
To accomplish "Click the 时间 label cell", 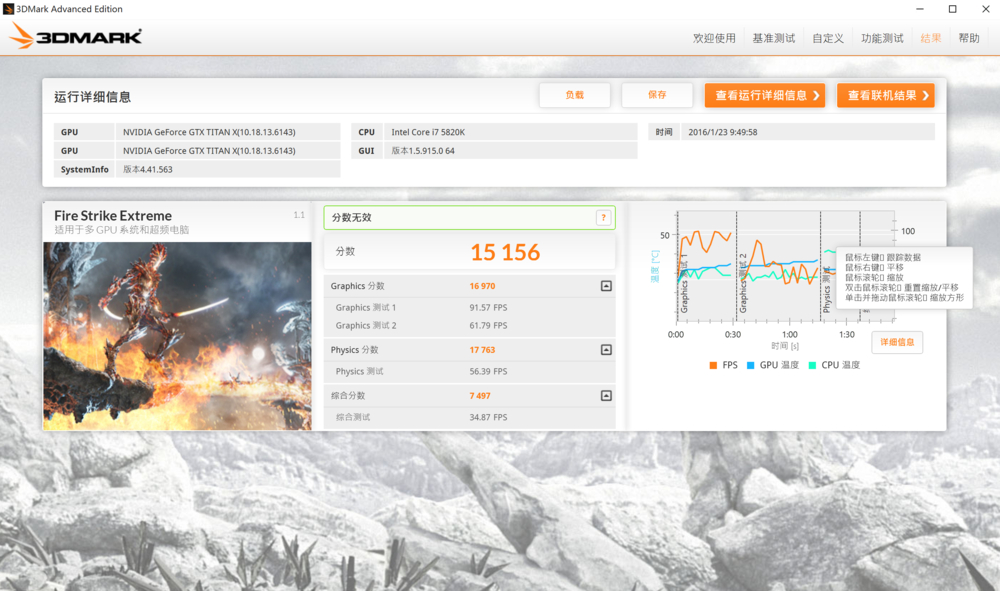I will tap(664, 132).
